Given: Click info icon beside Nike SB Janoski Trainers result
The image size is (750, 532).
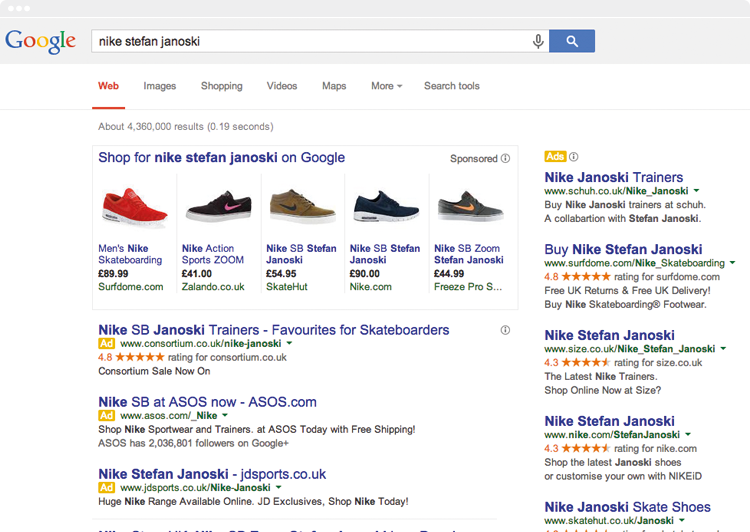Looking at the screenshot, I should [x=505, y=330].
